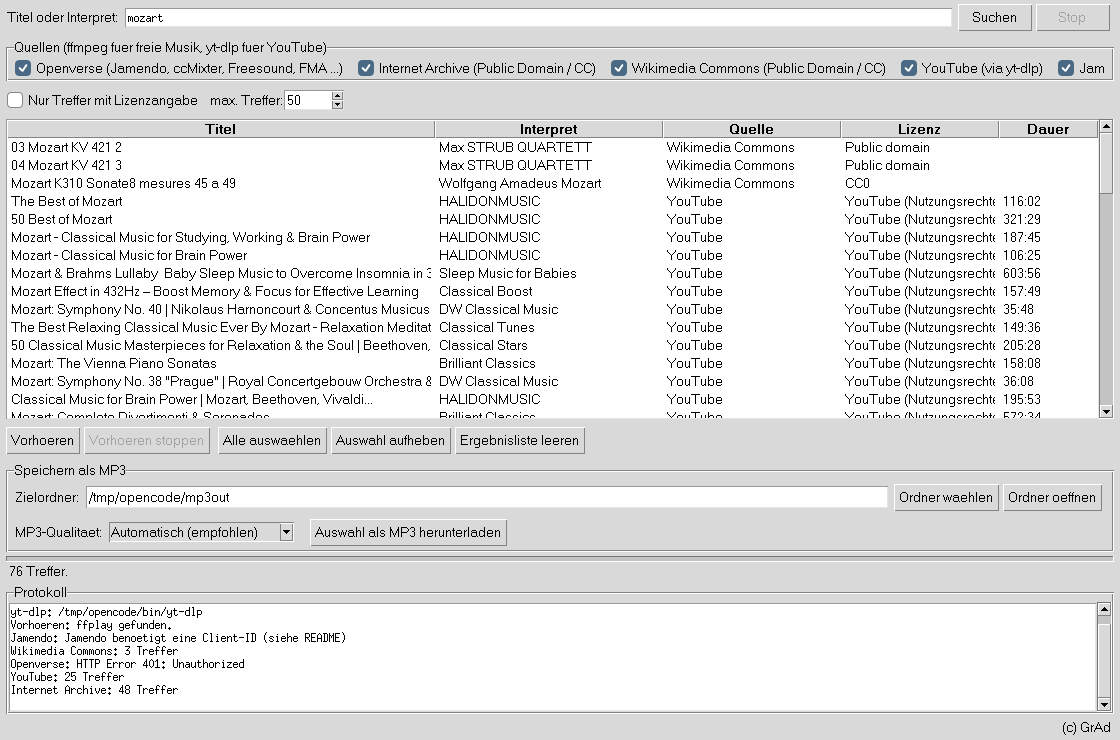Disable the Wikimedia Commons source checkbox
This screenshot has height=740, width=1120.
coord(619,68)
